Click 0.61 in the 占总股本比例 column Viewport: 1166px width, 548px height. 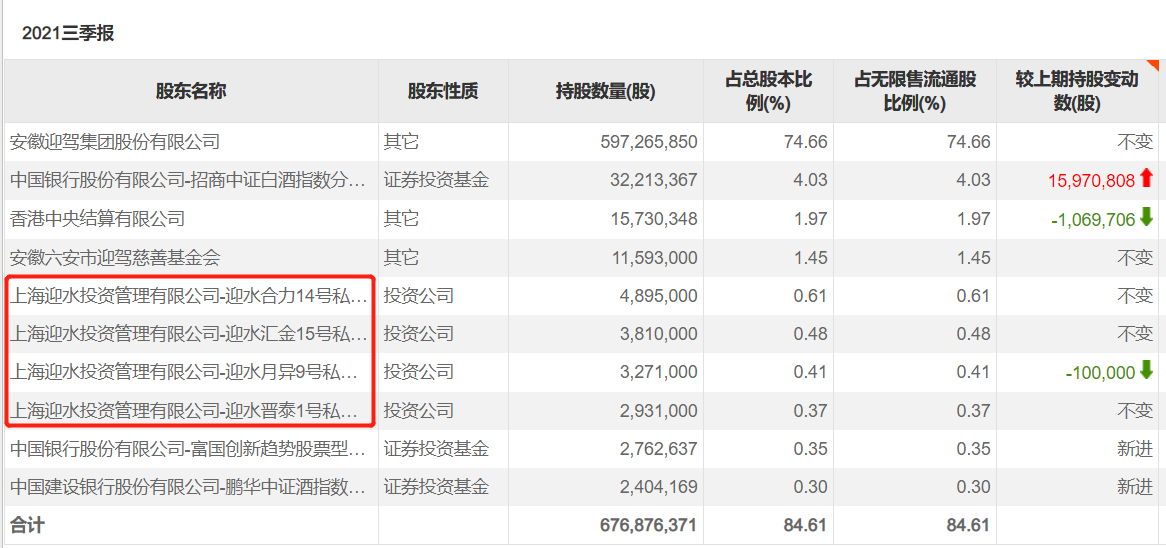[812, 296]
